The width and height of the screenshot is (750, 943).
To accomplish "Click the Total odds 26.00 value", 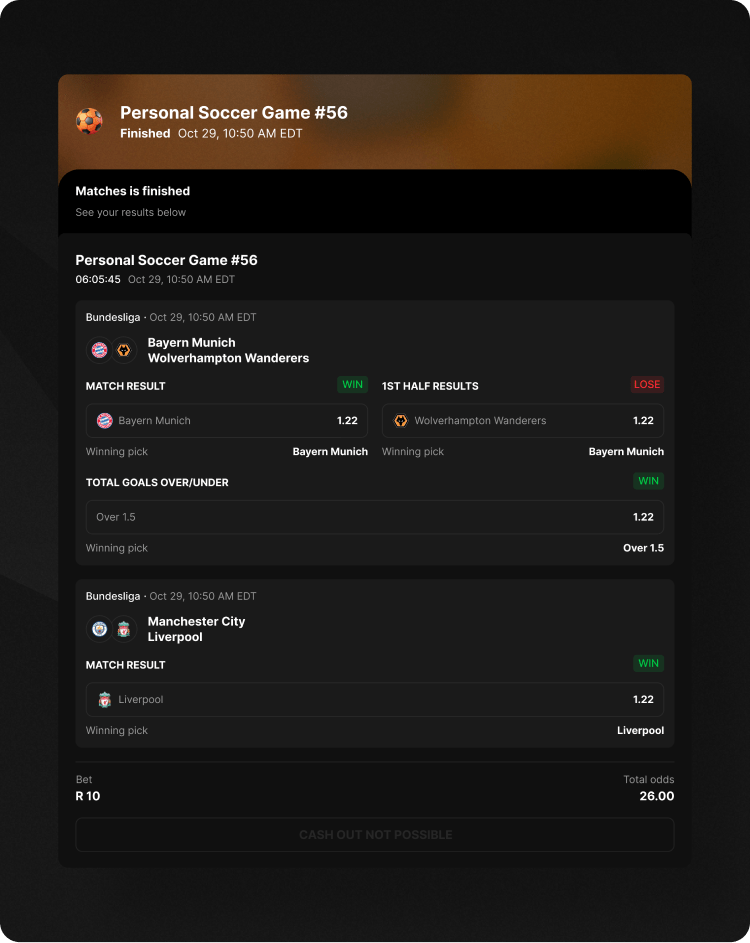I will coord(656,797).
